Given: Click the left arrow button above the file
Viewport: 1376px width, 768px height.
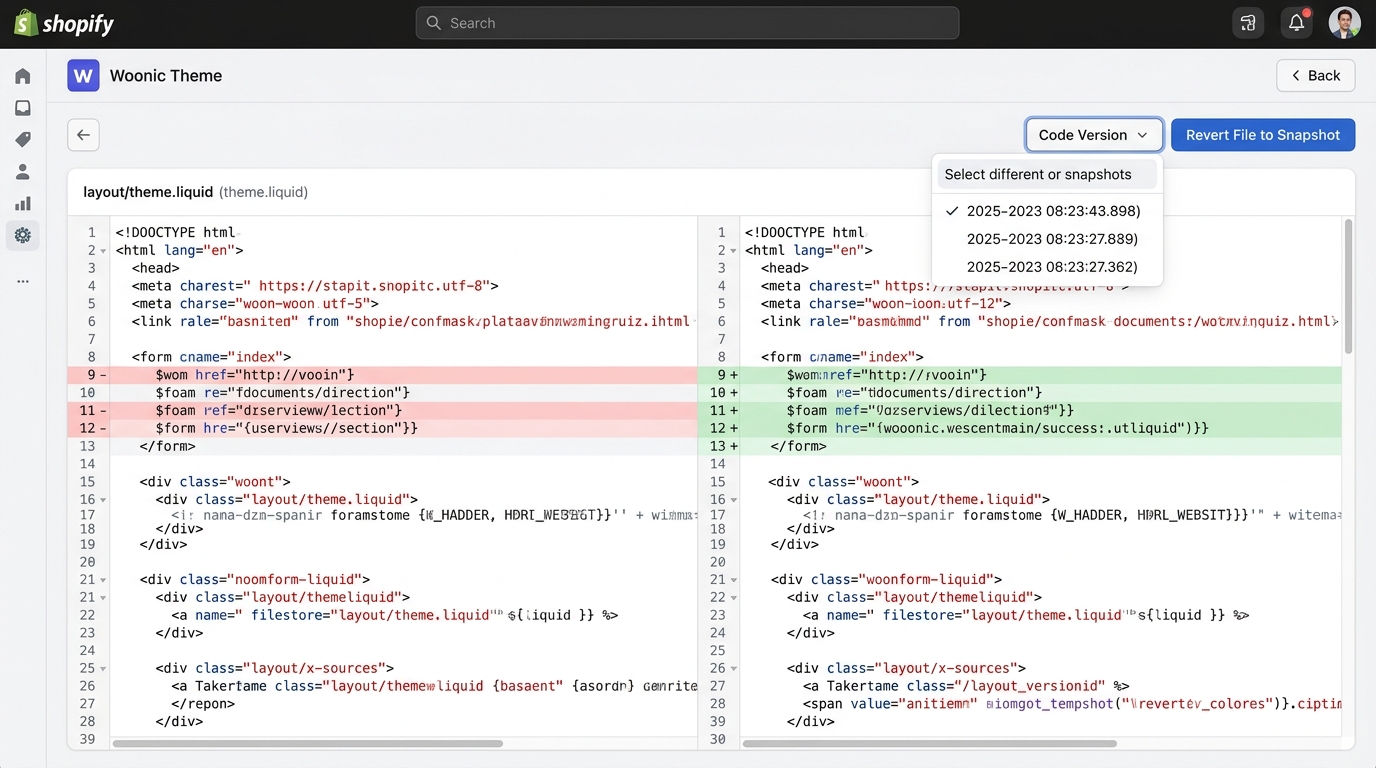Looking at the screenshot, I should coord(83,135).
